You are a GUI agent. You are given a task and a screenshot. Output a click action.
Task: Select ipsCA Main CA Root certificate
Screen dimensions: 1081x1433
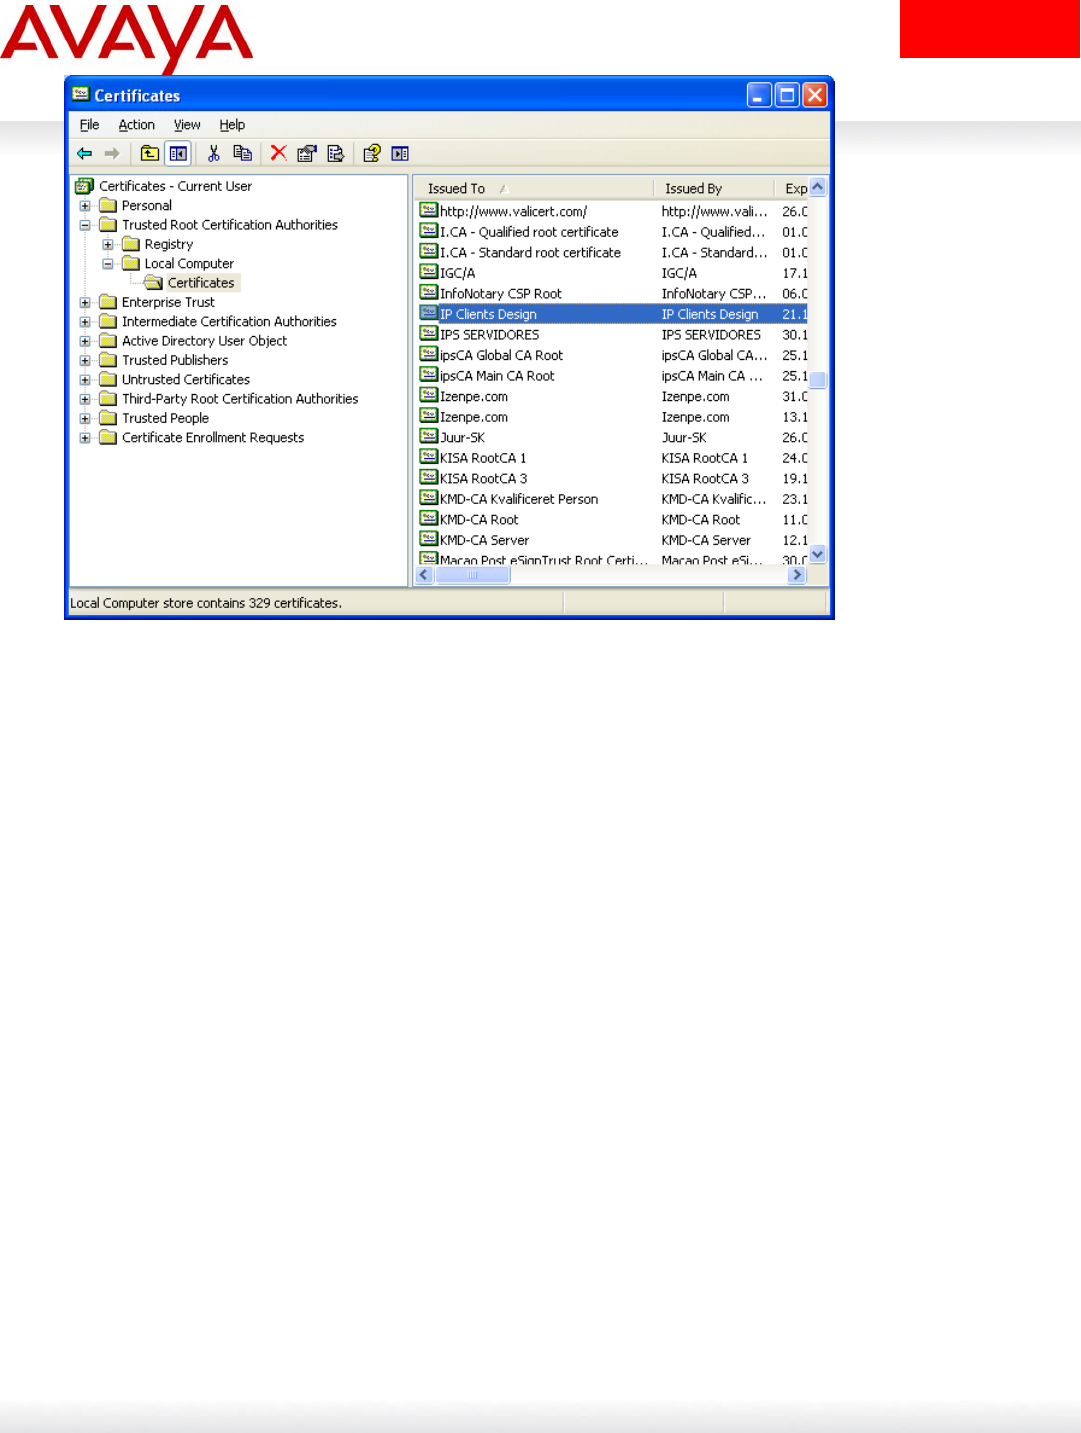pos(612,375)
